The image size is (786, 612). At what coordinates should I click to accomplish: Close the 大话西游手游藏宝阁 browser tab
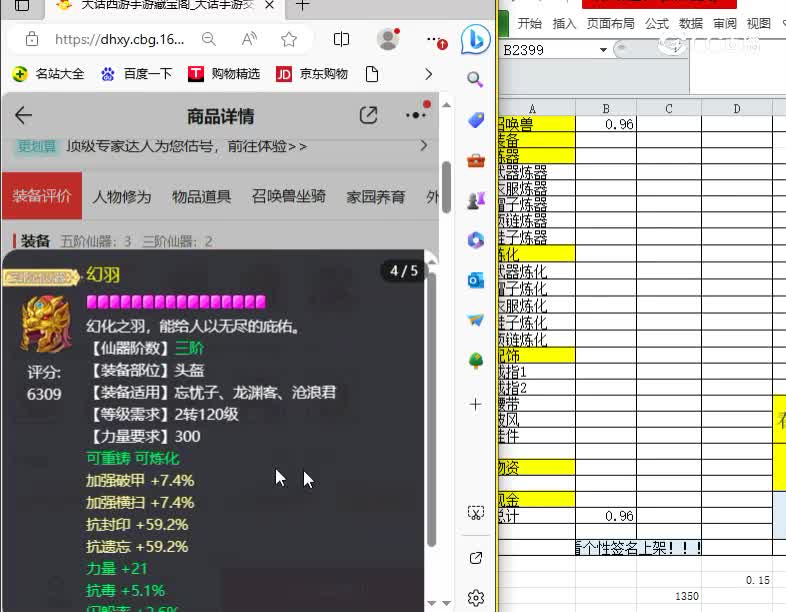tap(269, 6)
